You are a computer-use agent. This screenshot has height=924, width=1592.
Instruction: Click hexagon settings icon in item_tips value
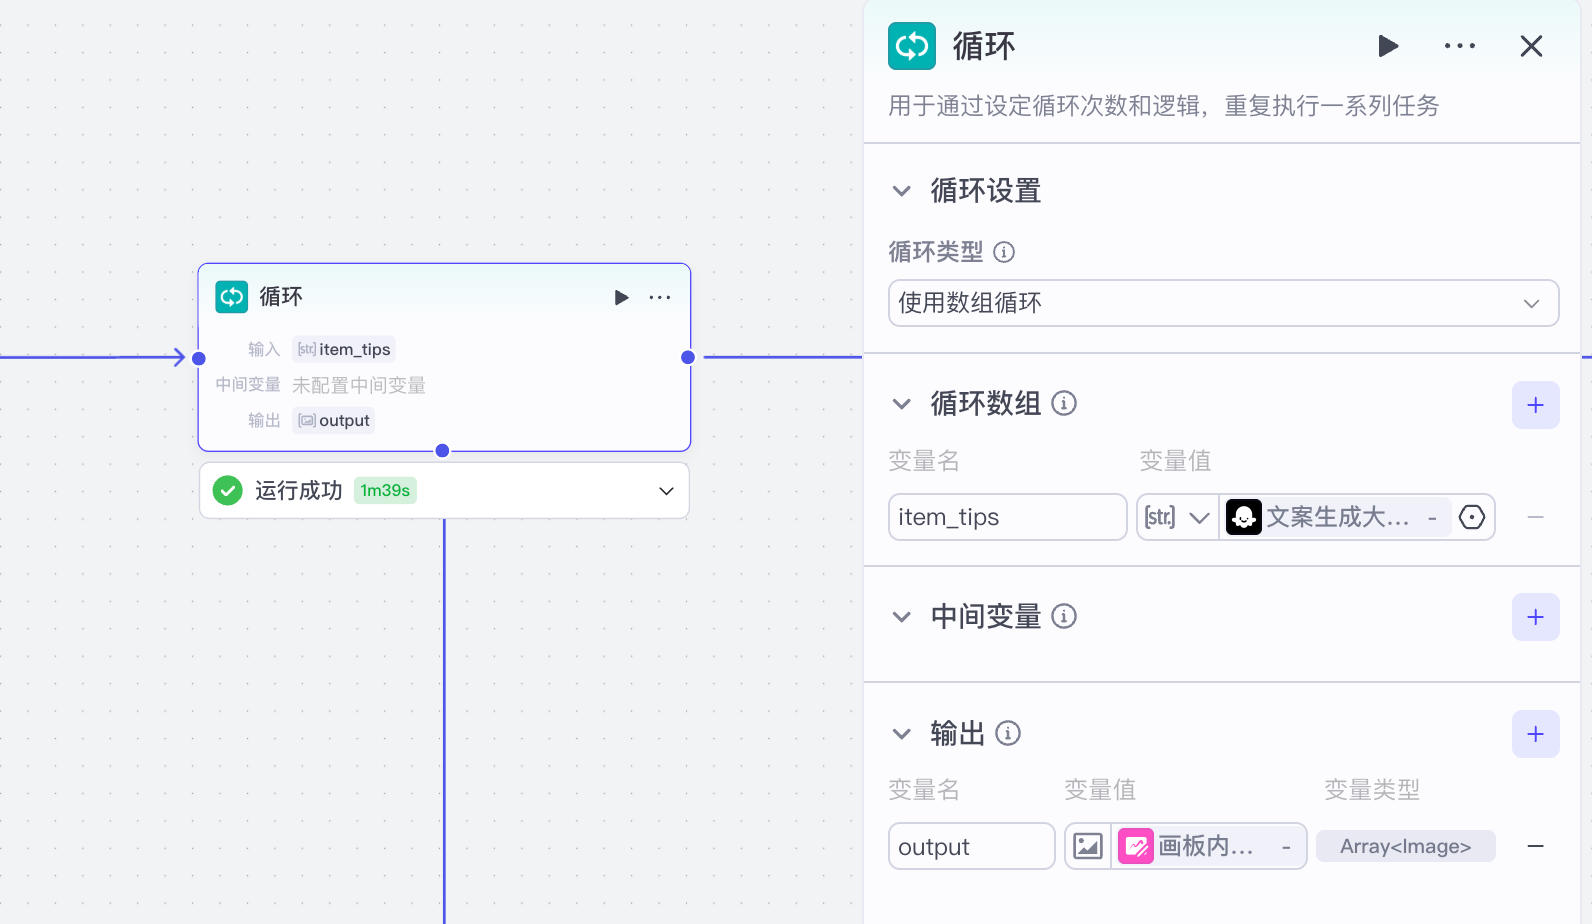pos(1472,517)
